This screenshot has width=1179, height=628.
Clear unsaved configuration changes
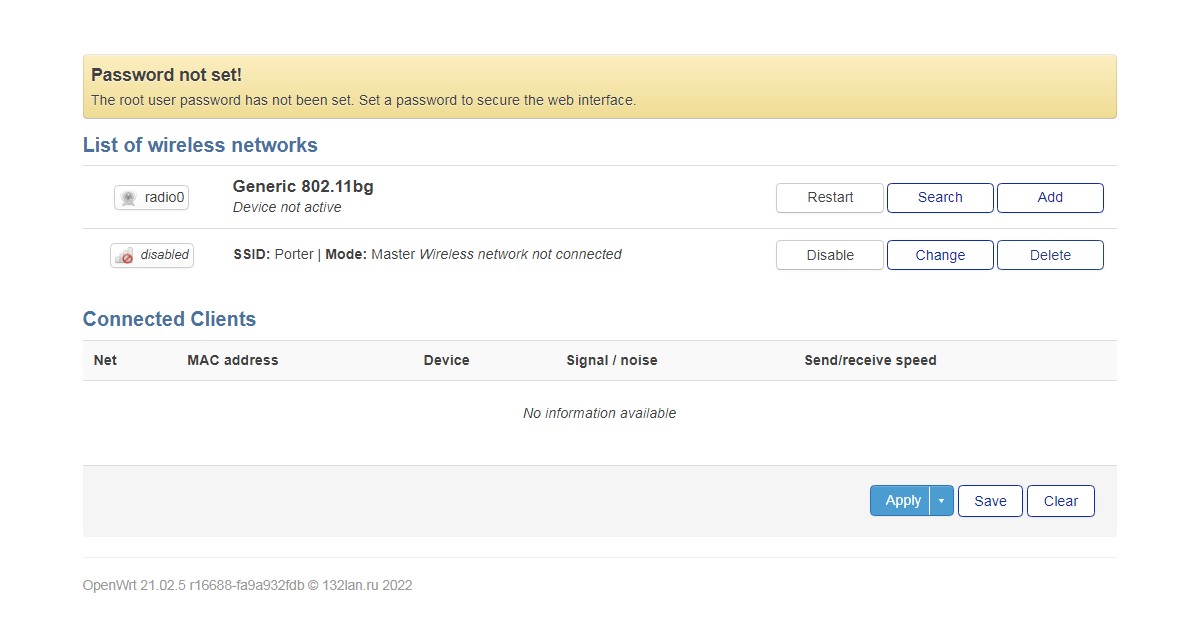coord(1060,500)
